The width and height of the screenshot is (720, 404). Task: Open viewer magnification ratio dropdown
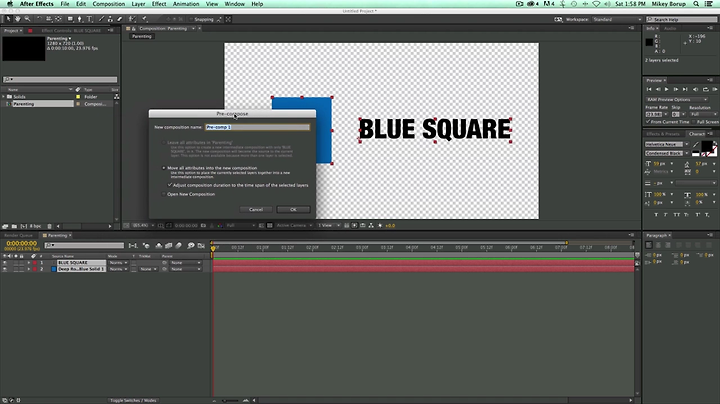[x=144, y=225]
